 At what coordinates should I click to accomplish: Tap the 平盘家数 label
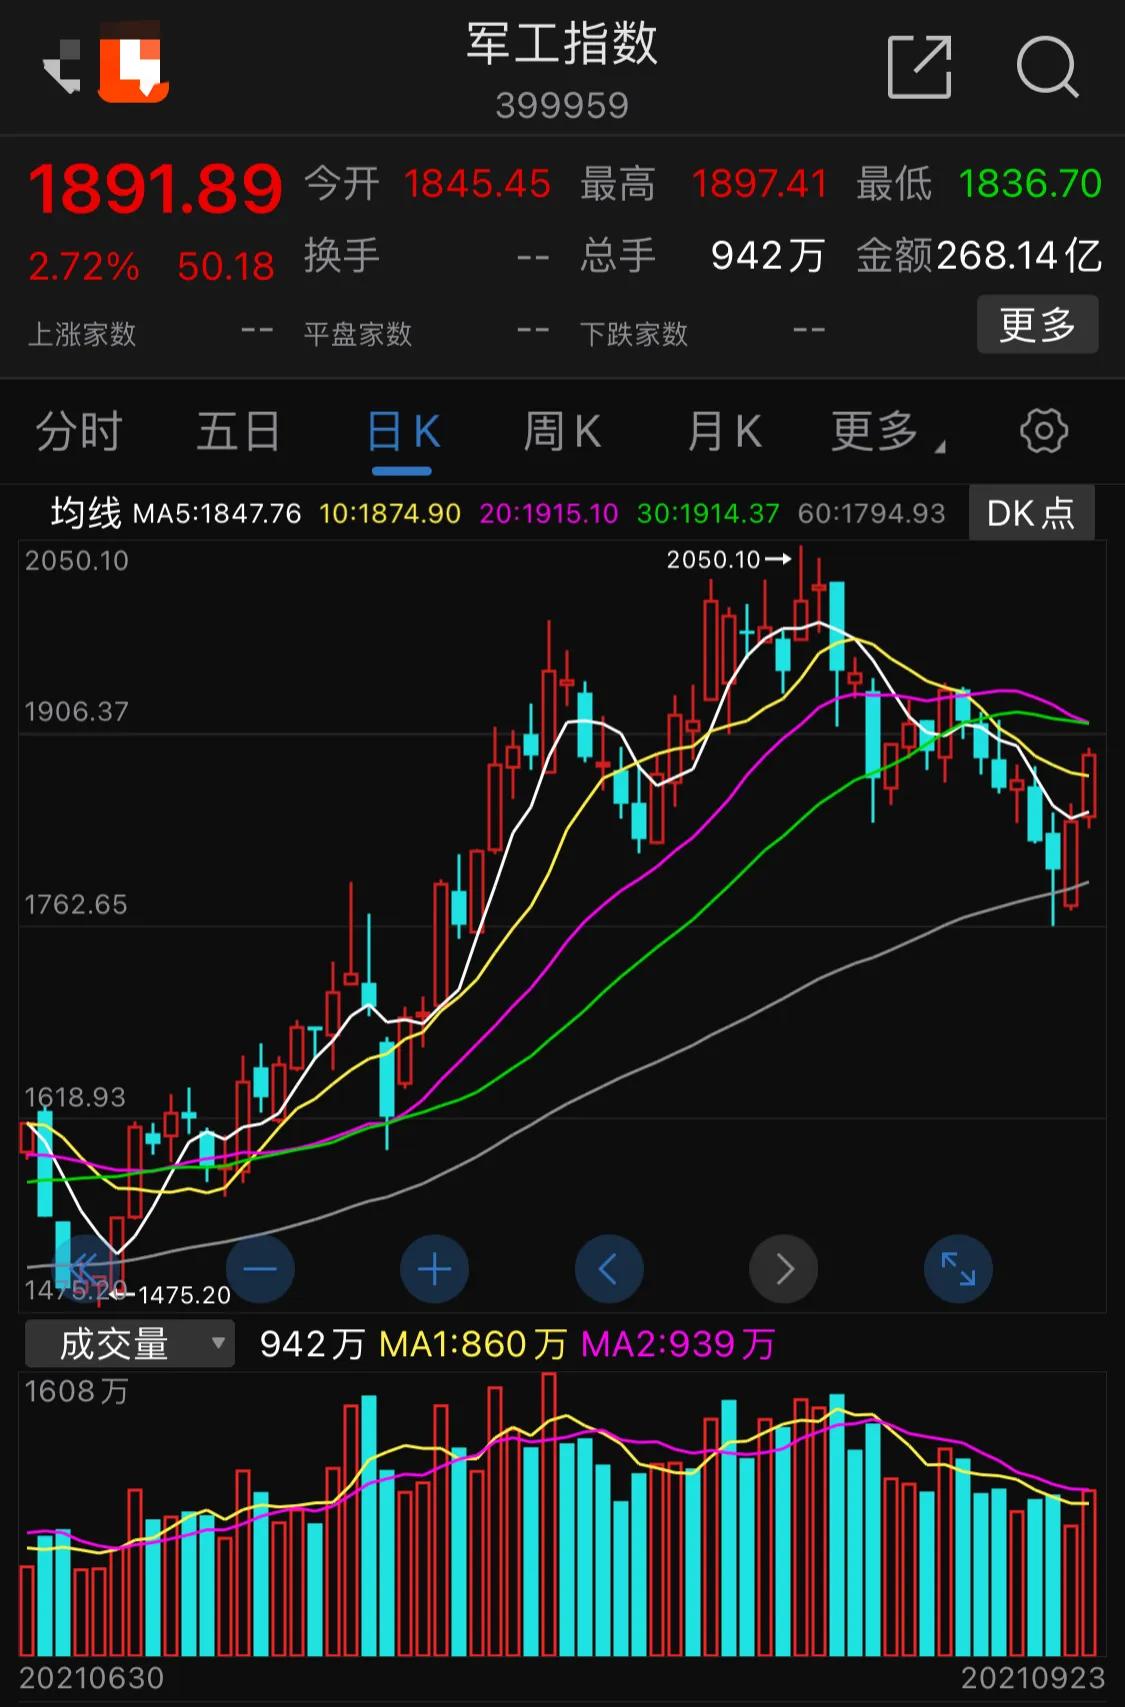coord(358,334)
